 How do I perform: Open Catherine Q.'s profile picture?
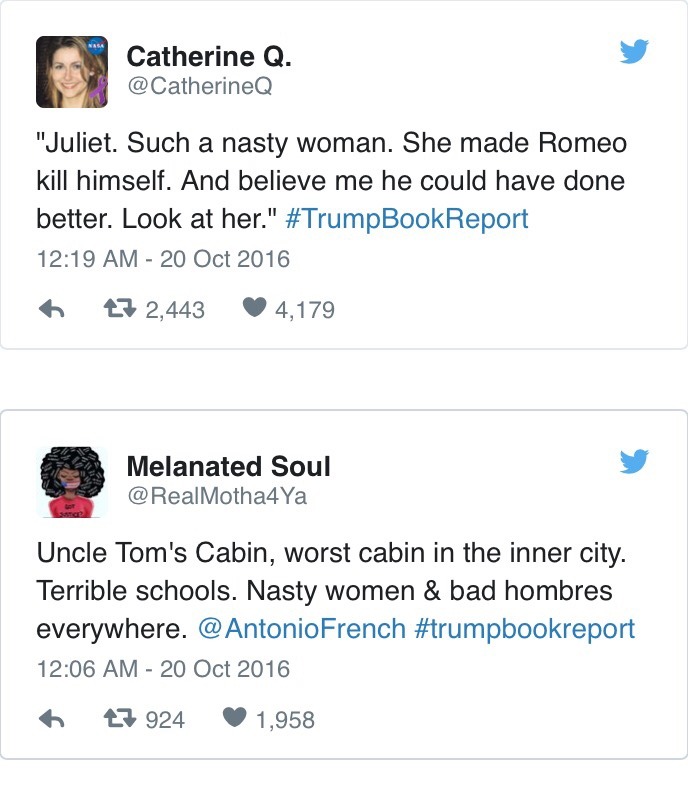tap(72, 72)
